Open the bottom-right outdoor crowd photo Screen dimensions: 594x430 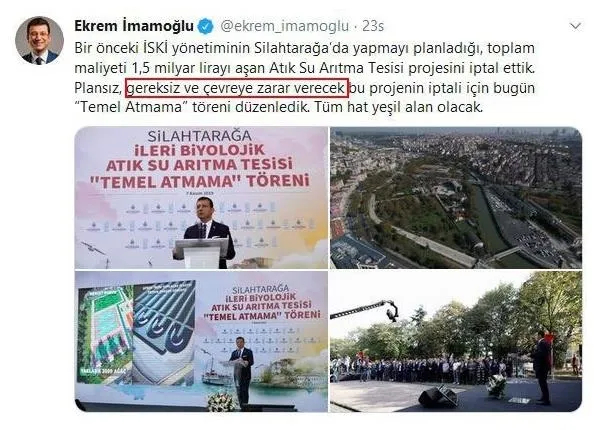[x=456, y=341]
